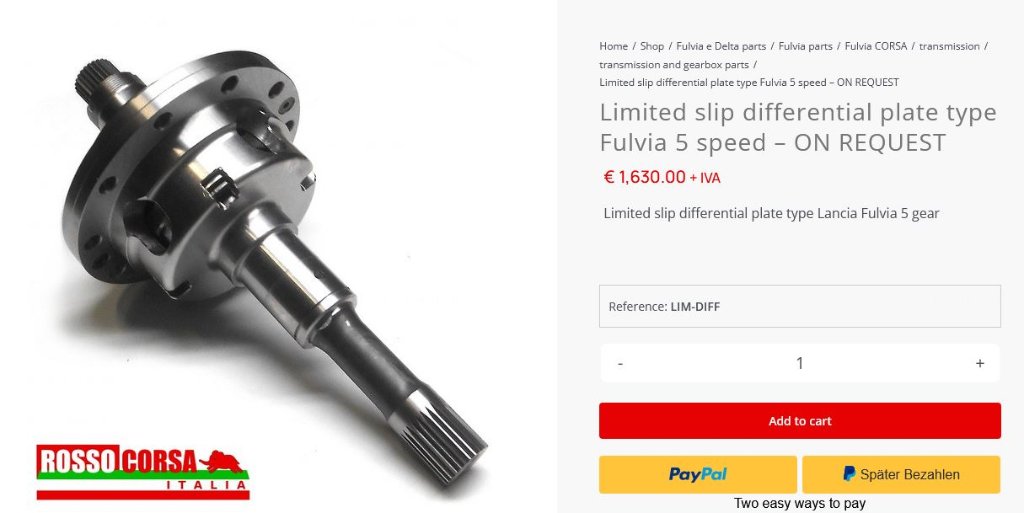Go to the Home breadcrumb

coord(613,46)
